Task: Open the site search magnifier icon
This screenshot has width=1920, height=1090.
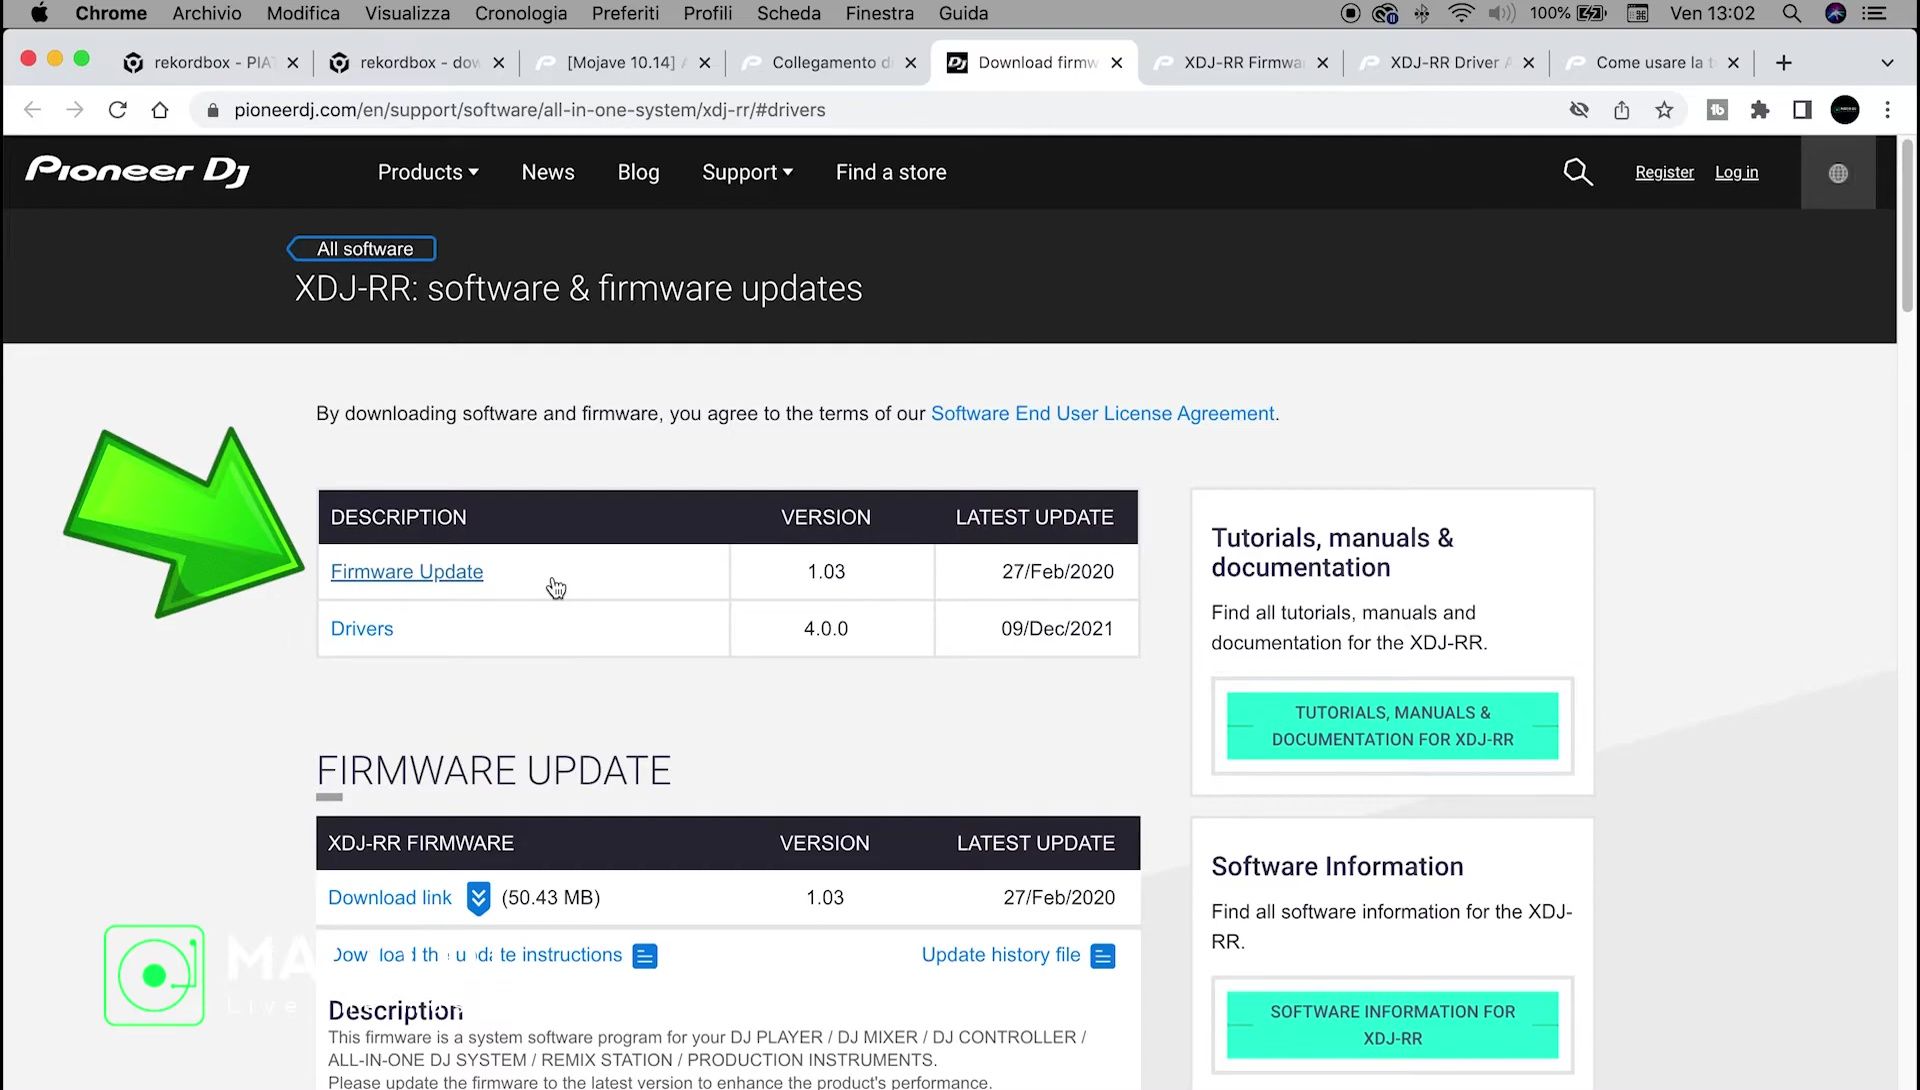Action: (1577, 172)
